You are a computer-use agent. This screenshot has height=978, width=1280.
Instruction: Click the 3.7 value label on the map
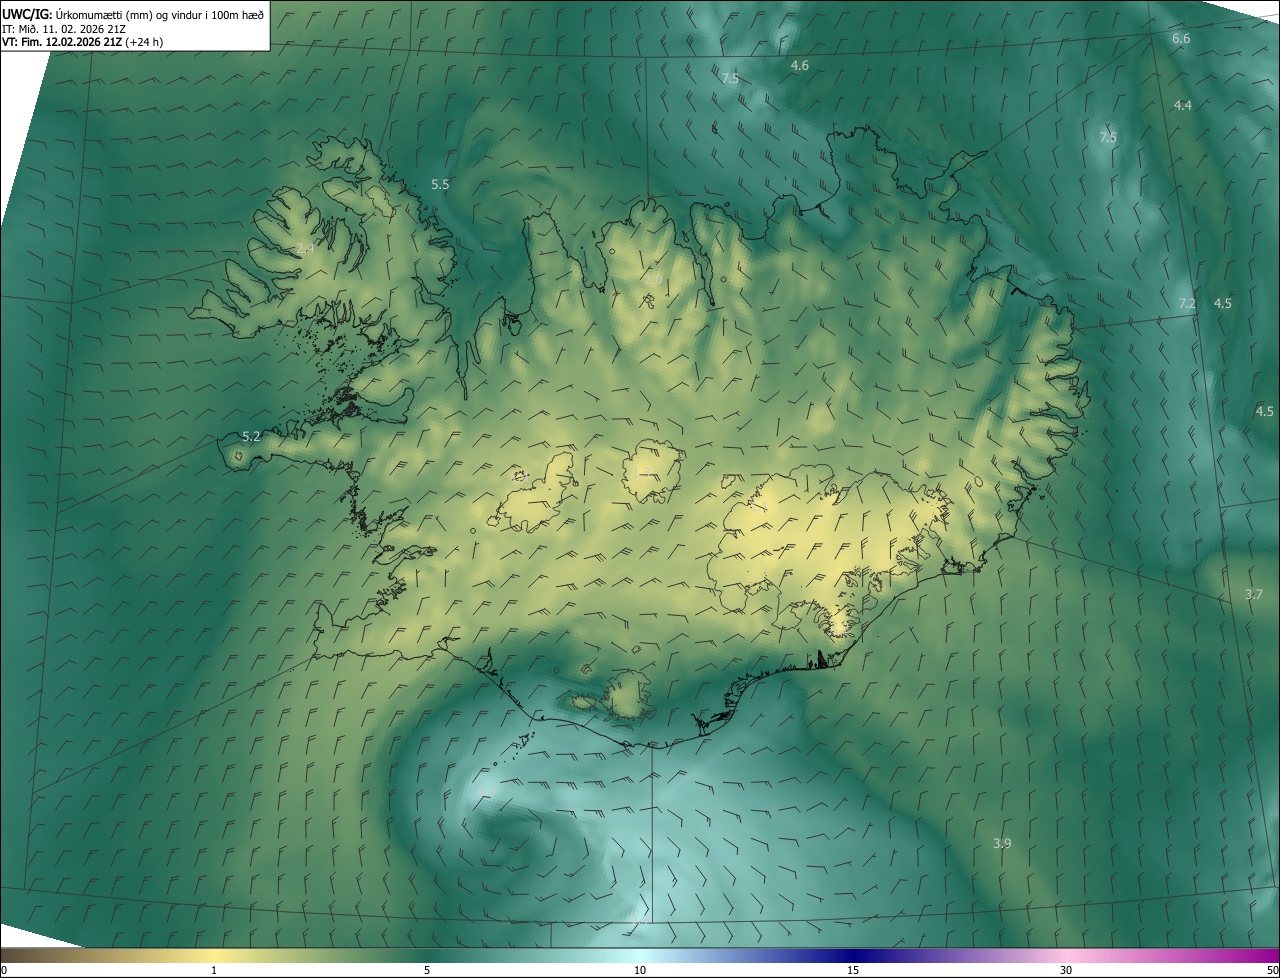point(1254,595)
